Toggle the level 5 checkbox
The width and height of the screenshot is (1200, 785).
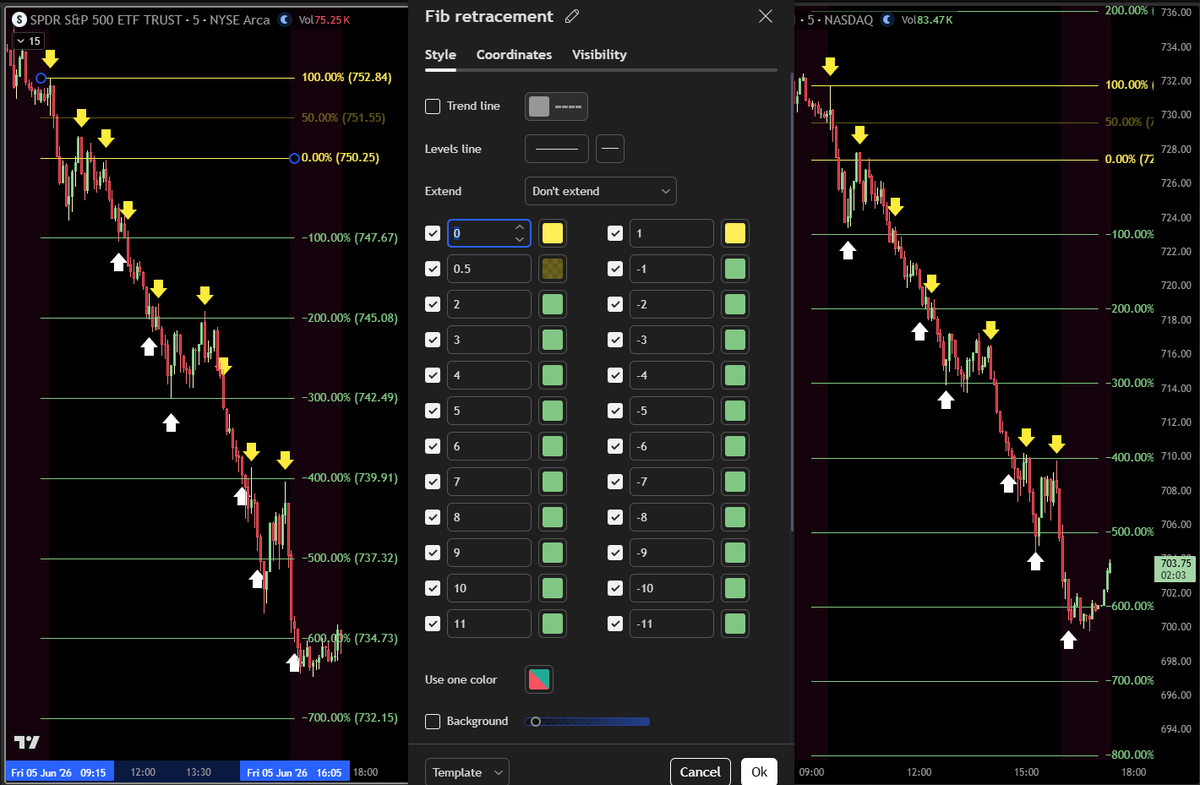tap(432, 411)
